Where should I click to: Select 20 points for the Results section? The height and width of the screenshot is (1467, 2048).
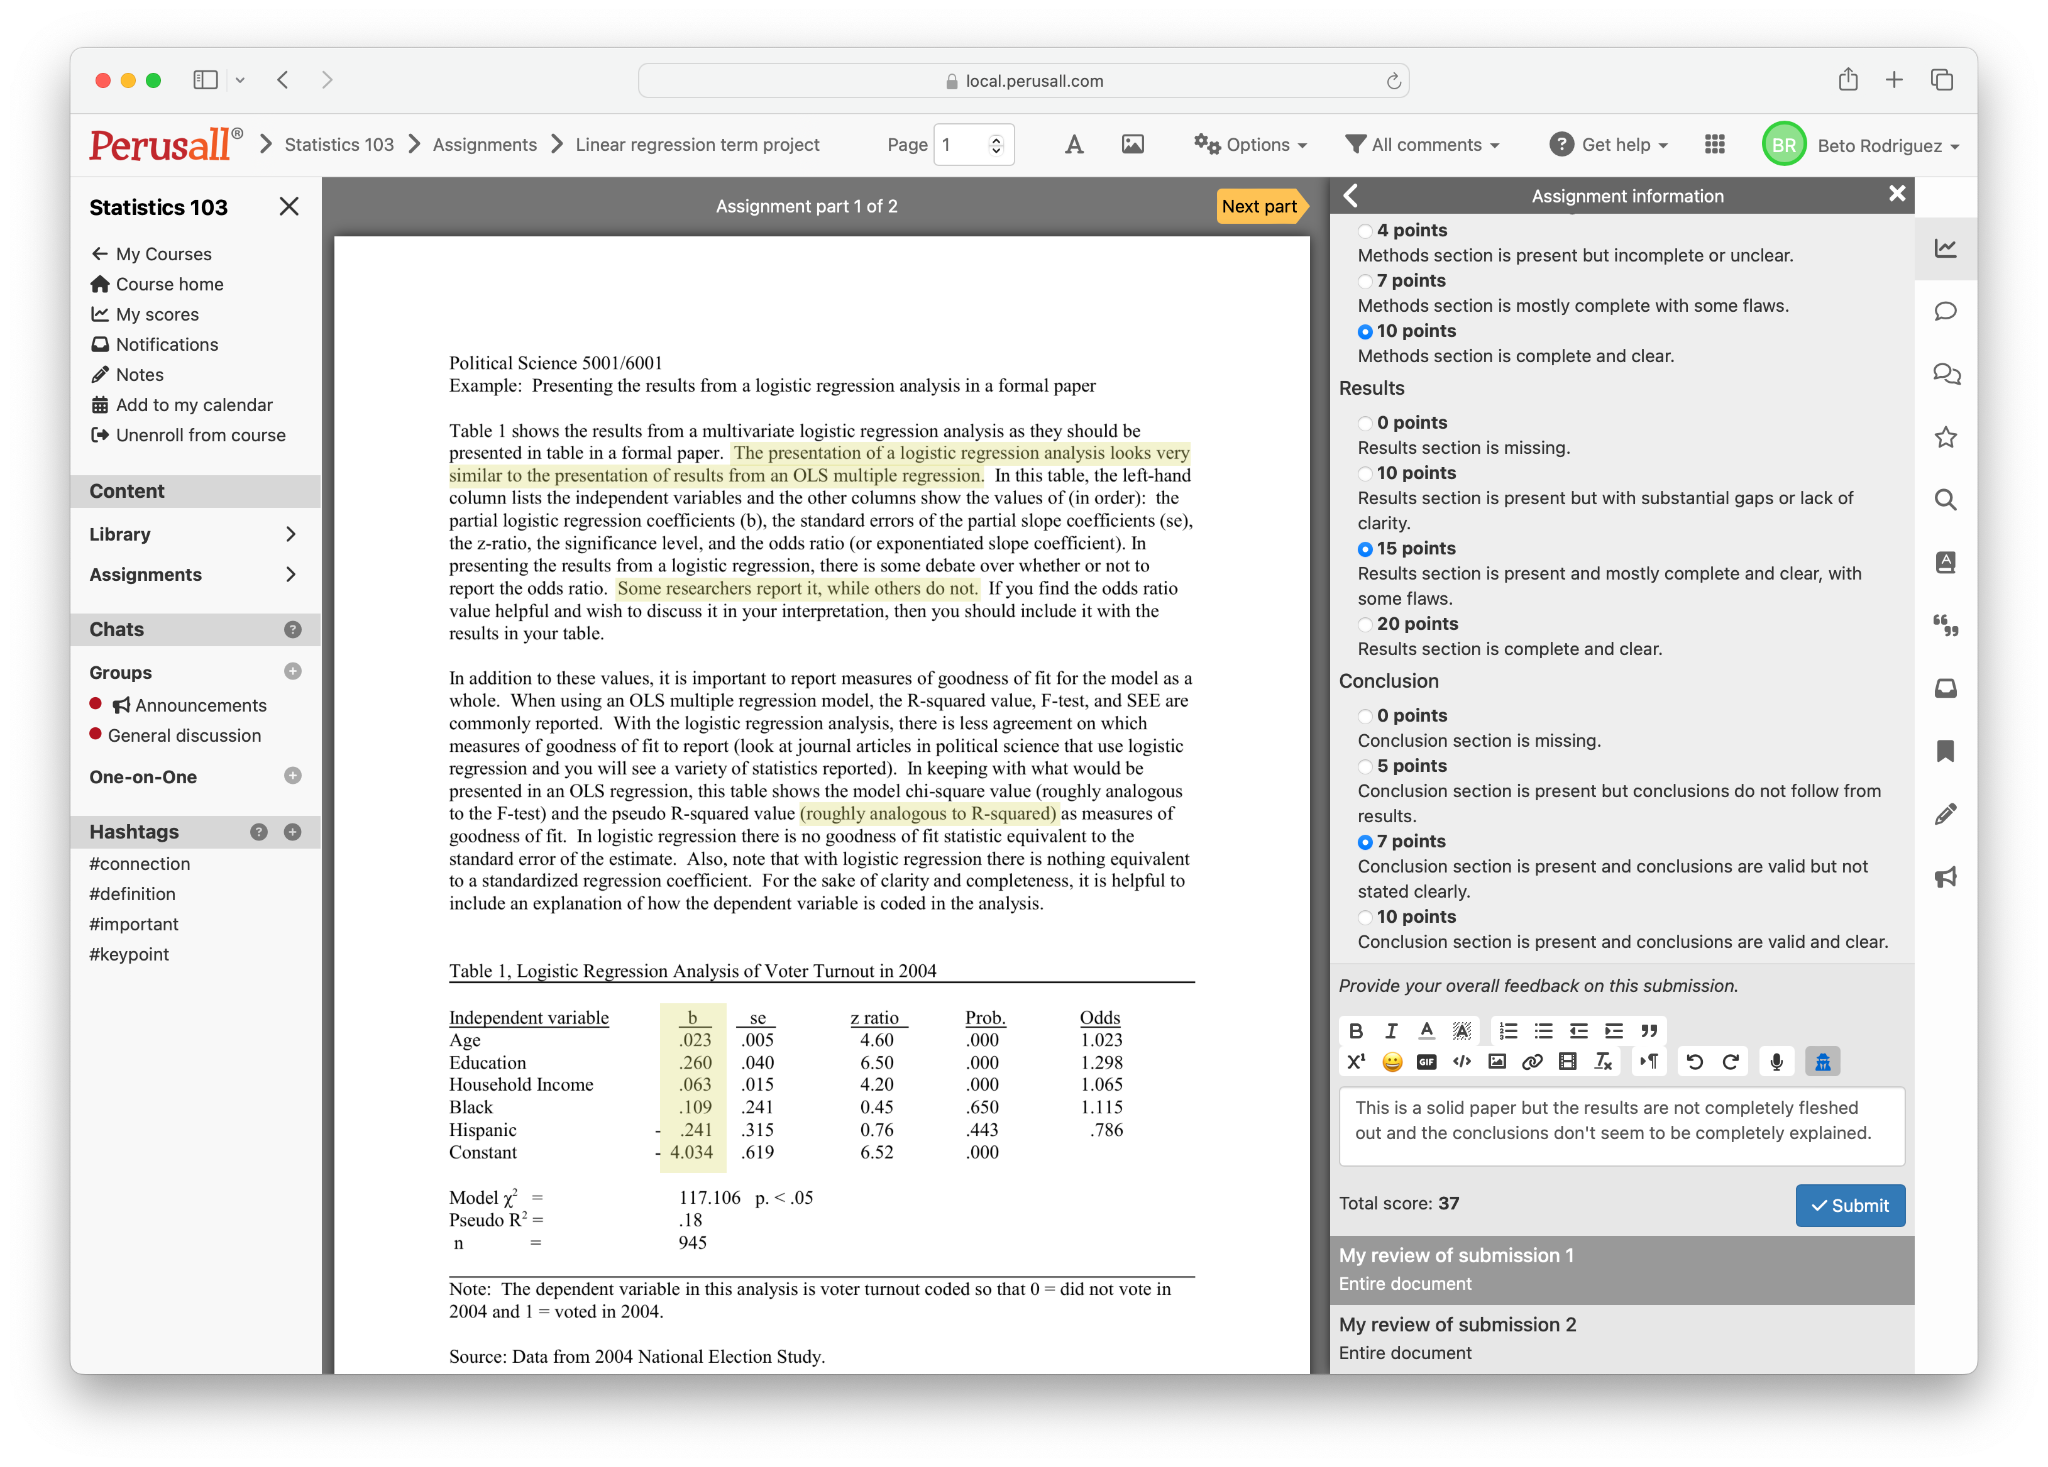pos(1366,624)
